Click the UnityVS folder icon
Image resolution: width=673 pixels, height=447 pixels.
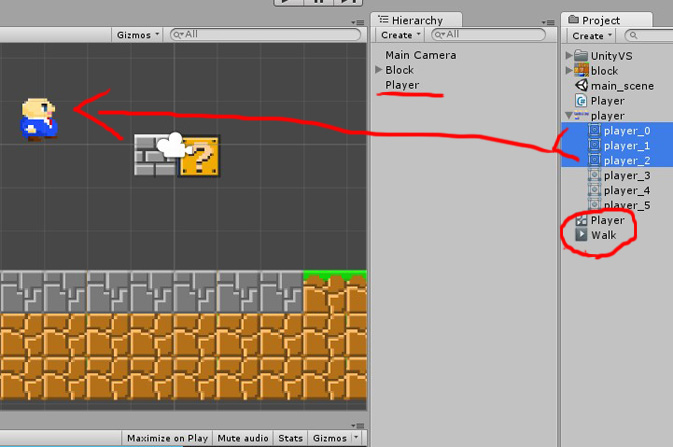click(x=581, y=55)
